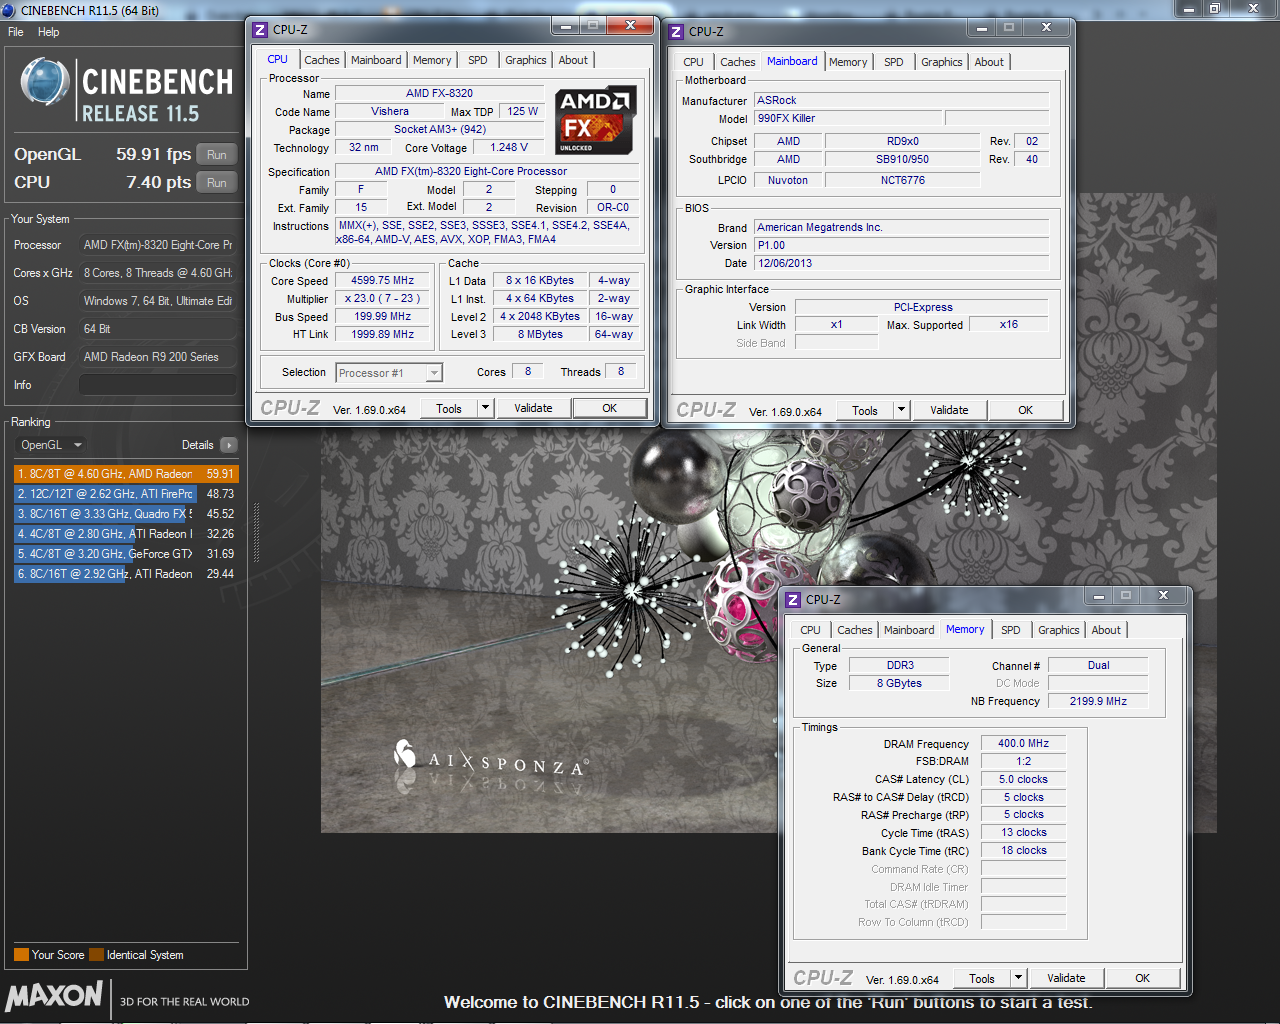
Task: Select ranking row 1 at 4.60 GHz
Action: tap(126, 474)
